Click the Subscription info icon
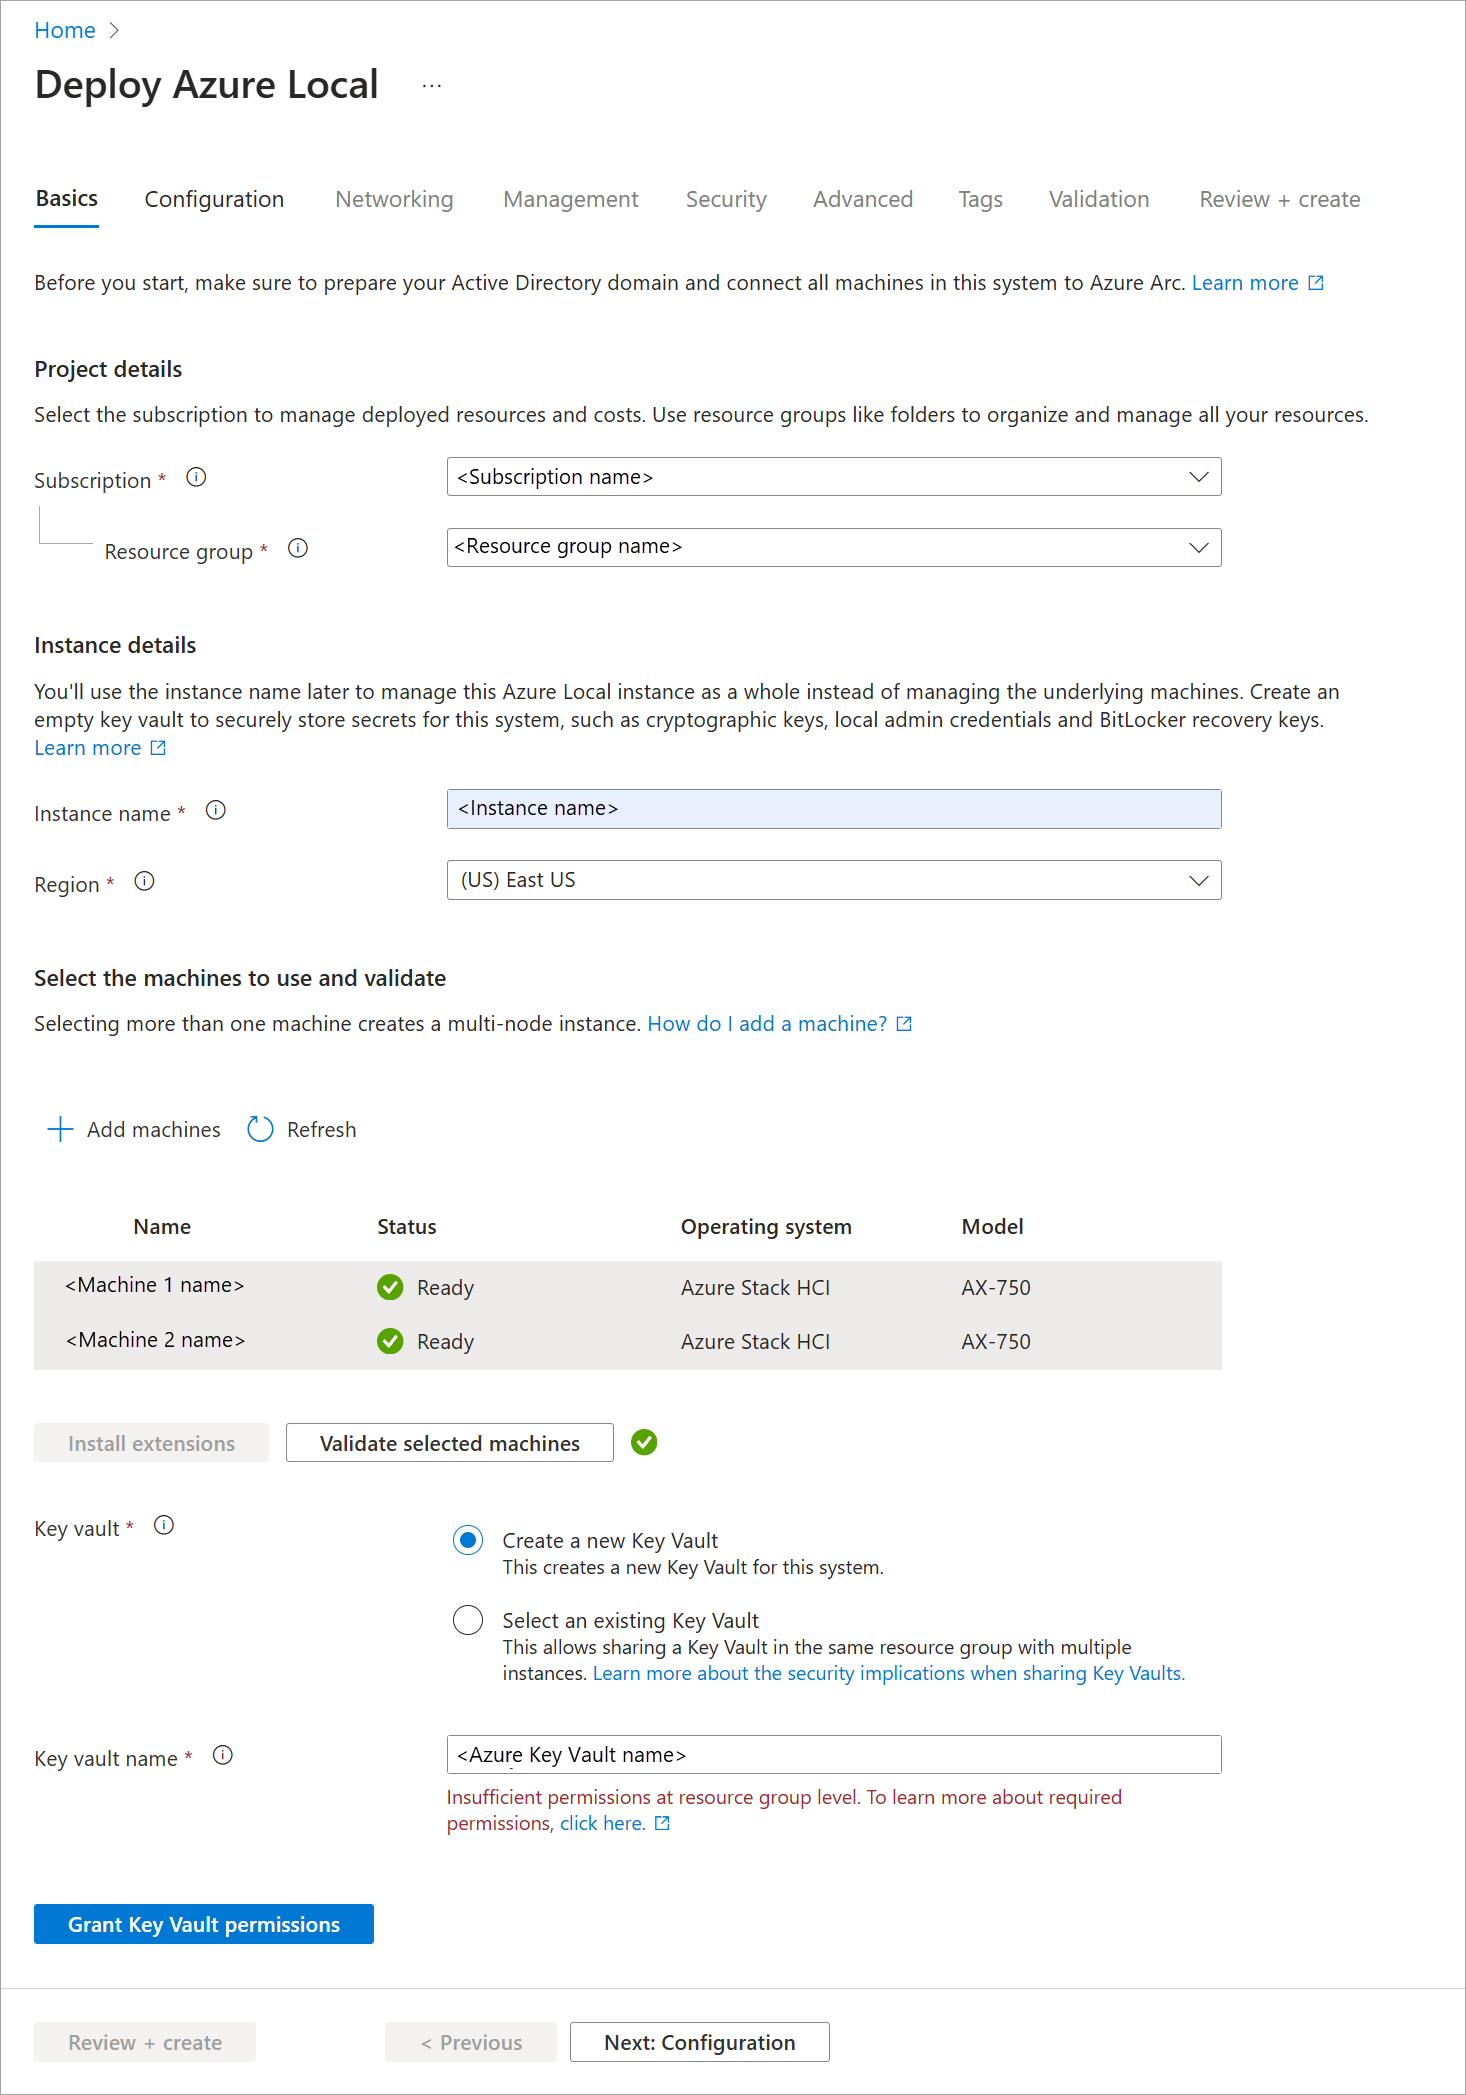The image size is (1466, 2095). 196,477
